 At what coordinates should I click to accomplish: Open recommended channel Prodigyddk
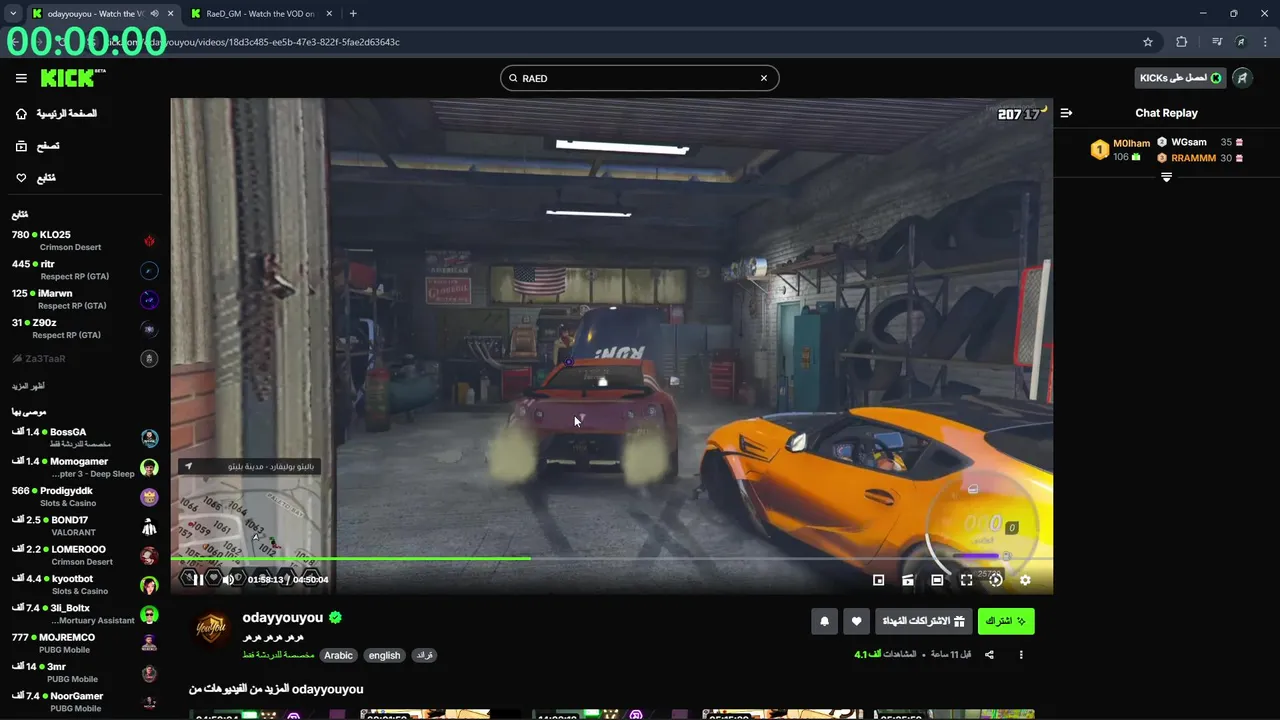85,497
